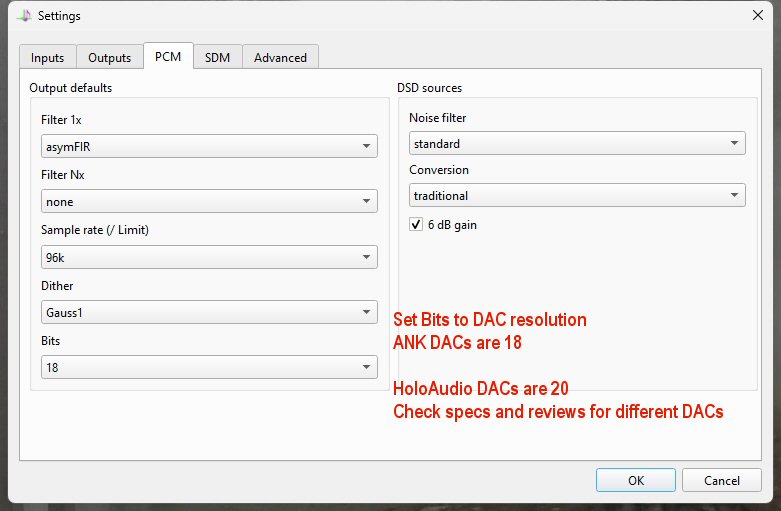The width and height of the screenshot is (781, 511).
Task: Expand the Noise filter dropdown showing standard
Action: (x=577, y=144)
